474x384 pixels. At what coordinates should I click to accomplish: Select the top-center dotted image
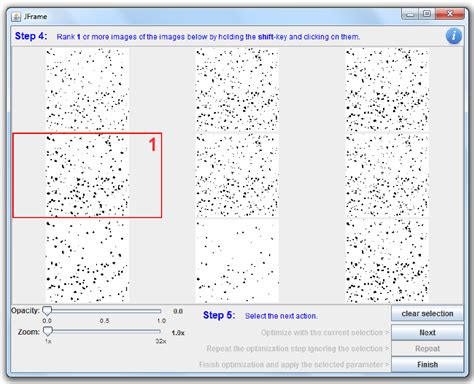click(237, 89)
